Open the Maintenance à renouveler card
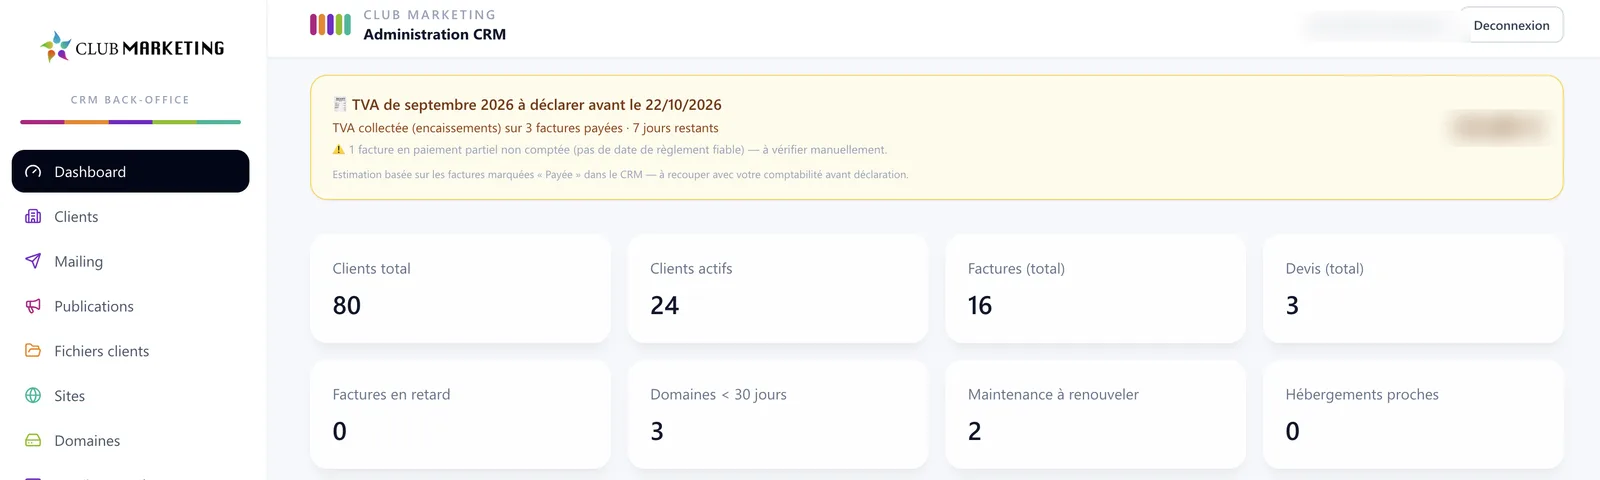Viewport: 1600px width, 480px height. click(1095, 414)
